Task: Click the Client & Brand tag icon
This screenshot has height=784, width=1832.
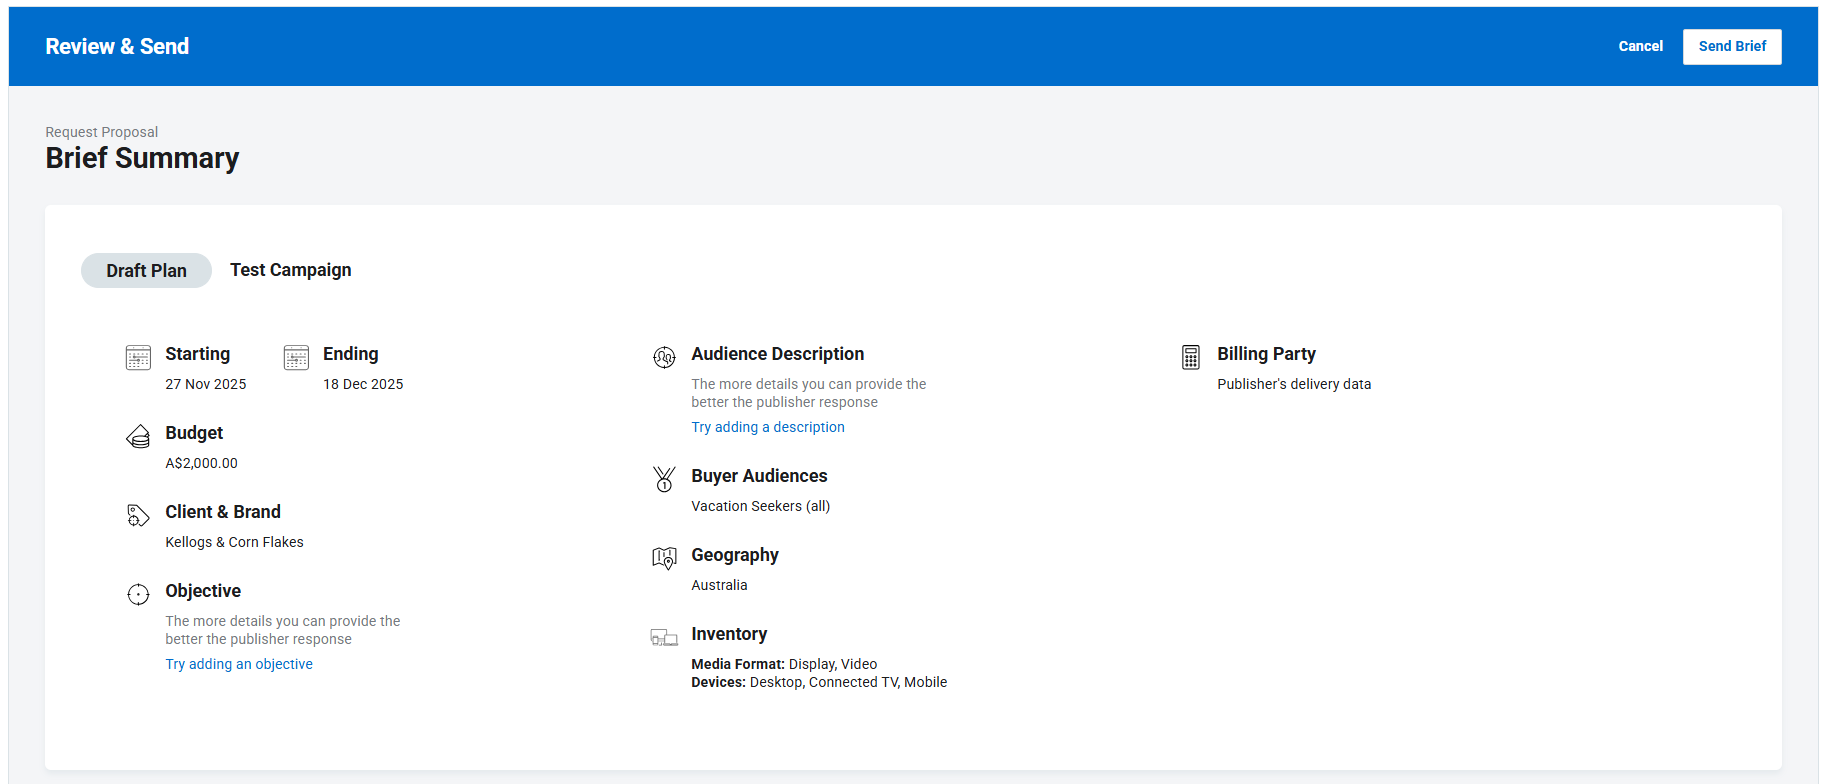Action: (138, 515)
